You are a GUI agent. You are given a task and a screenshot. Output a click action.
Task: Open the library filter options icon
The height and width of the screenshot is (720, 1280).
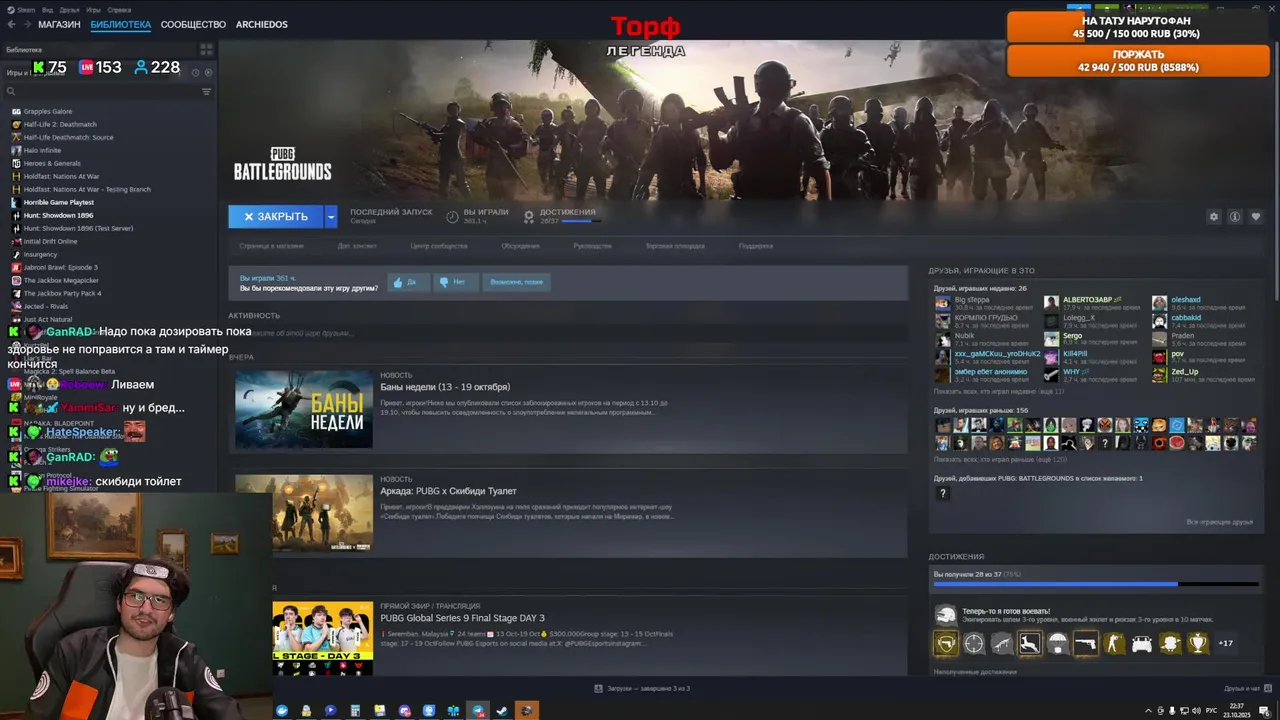click(207, 91)
